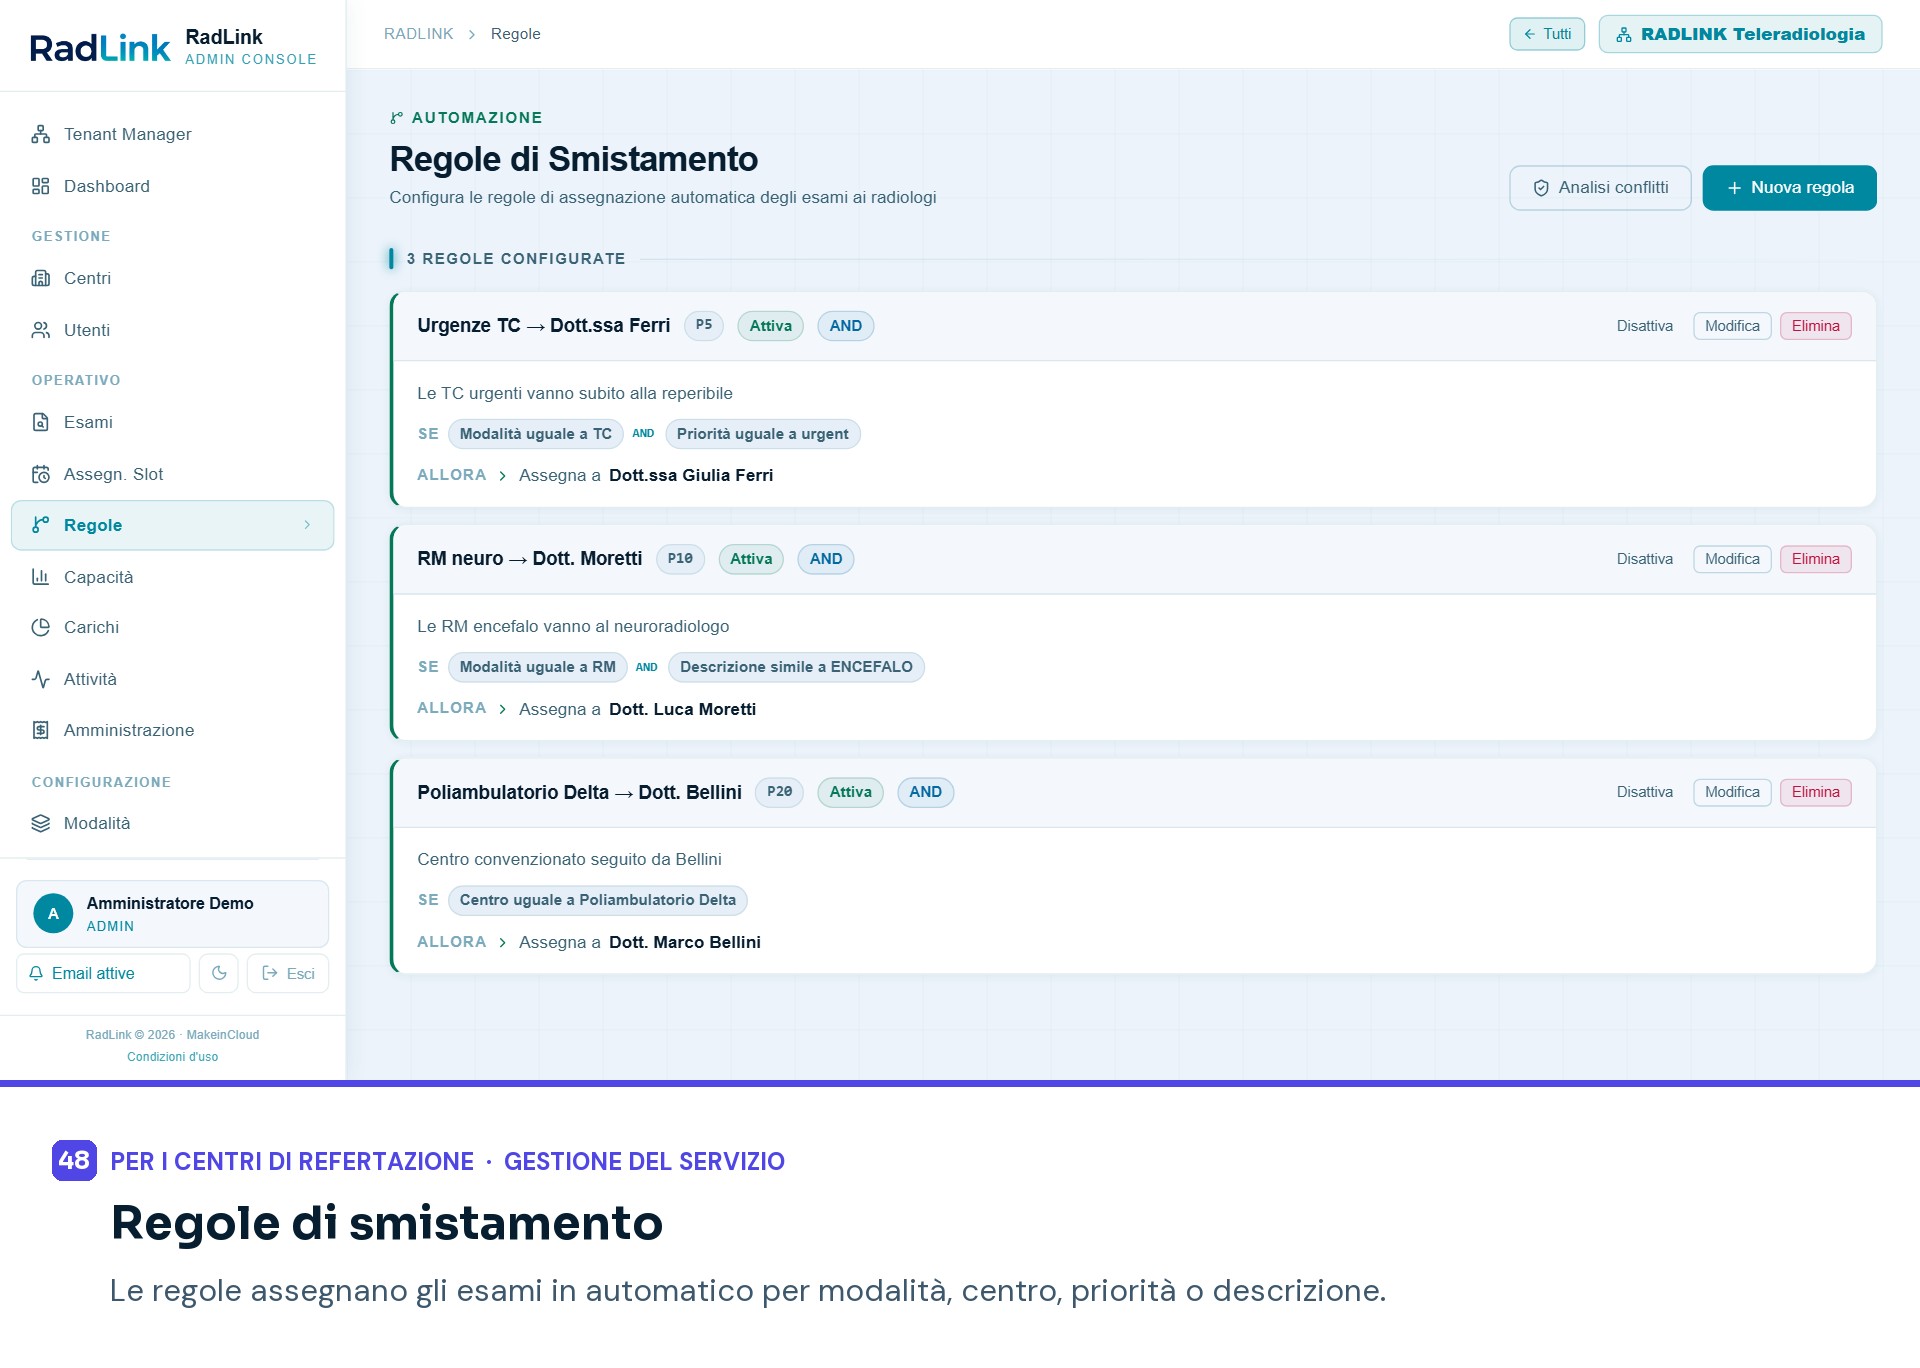The image size is (1920, 1368).
Task: Select the Regole sidebar item
Action: pos(172,525)
